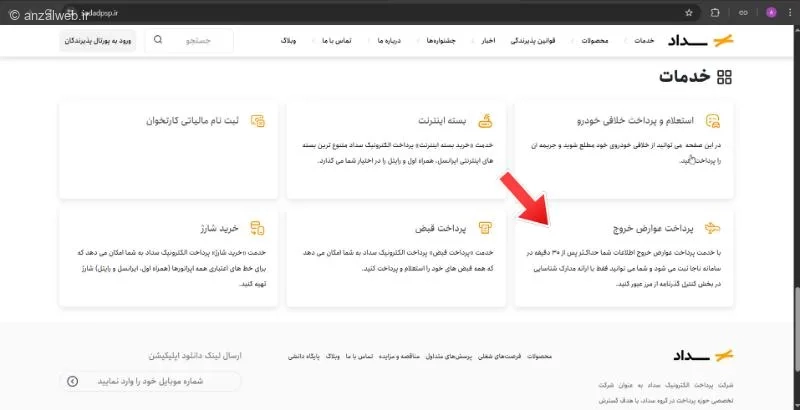Open the بسته اینترنت card title

pyautogui.click(x=442, y=121)
